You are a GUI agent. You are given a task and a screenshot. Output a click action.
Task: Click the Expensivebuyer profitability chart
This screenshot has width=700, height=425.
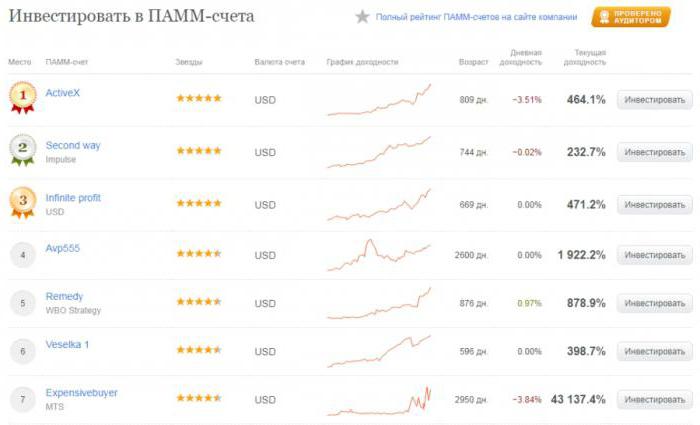click(x=379, y=400)
